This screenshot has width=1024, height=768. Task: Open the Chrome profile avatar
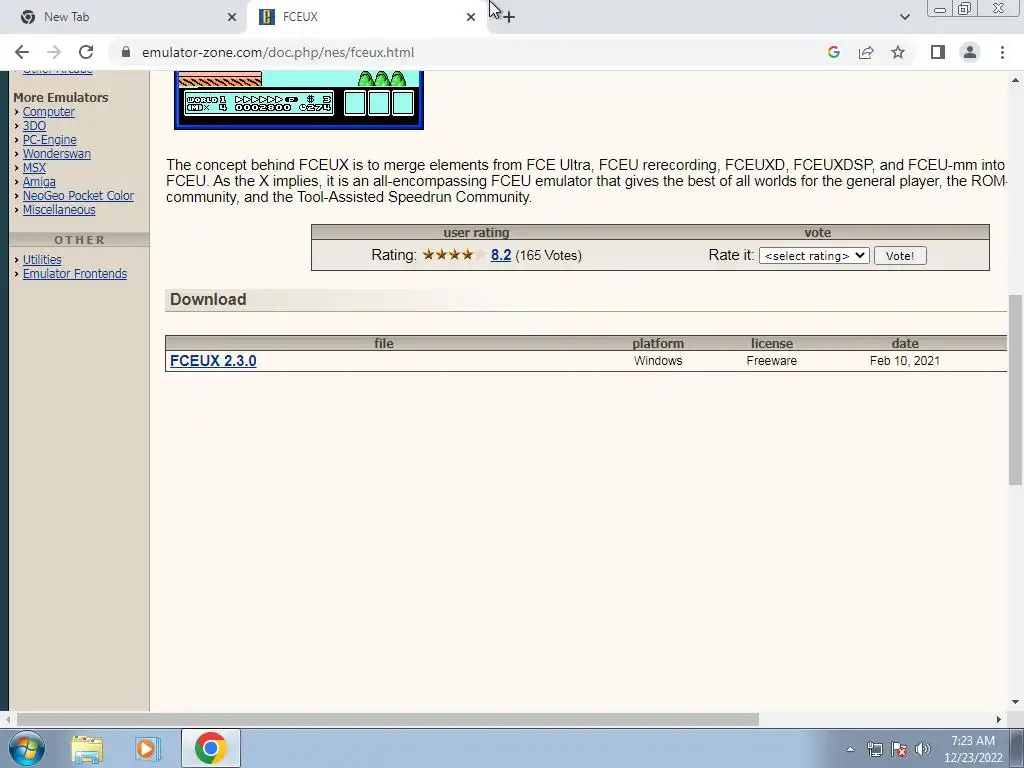970,52
